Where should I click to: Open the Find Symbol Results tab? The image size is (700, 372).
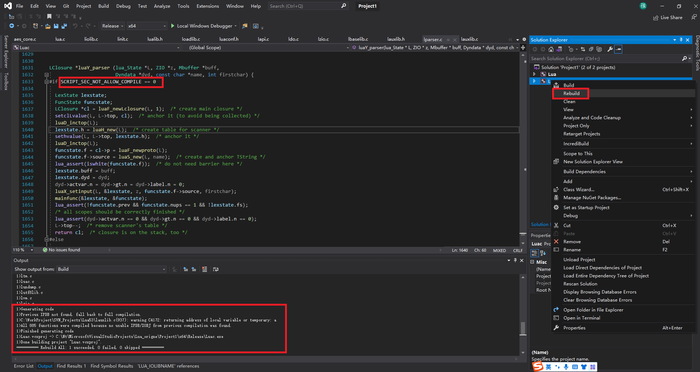tap(112, 366)
